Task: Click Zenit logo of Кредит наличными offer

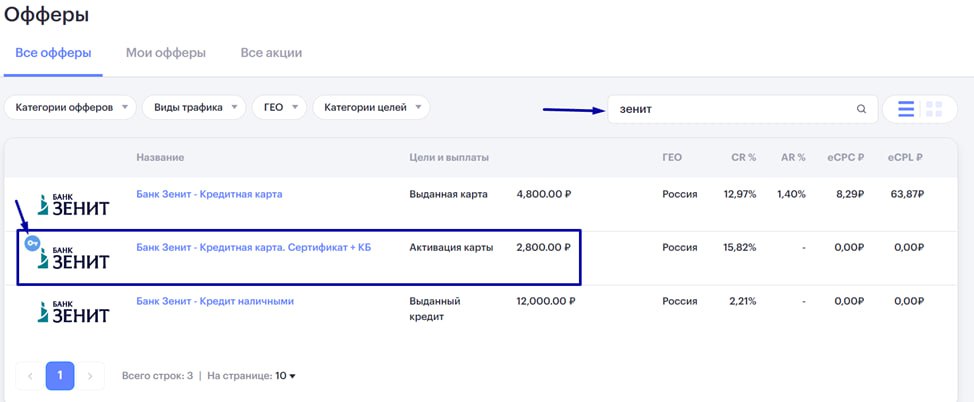Action: tap(73, 312)
